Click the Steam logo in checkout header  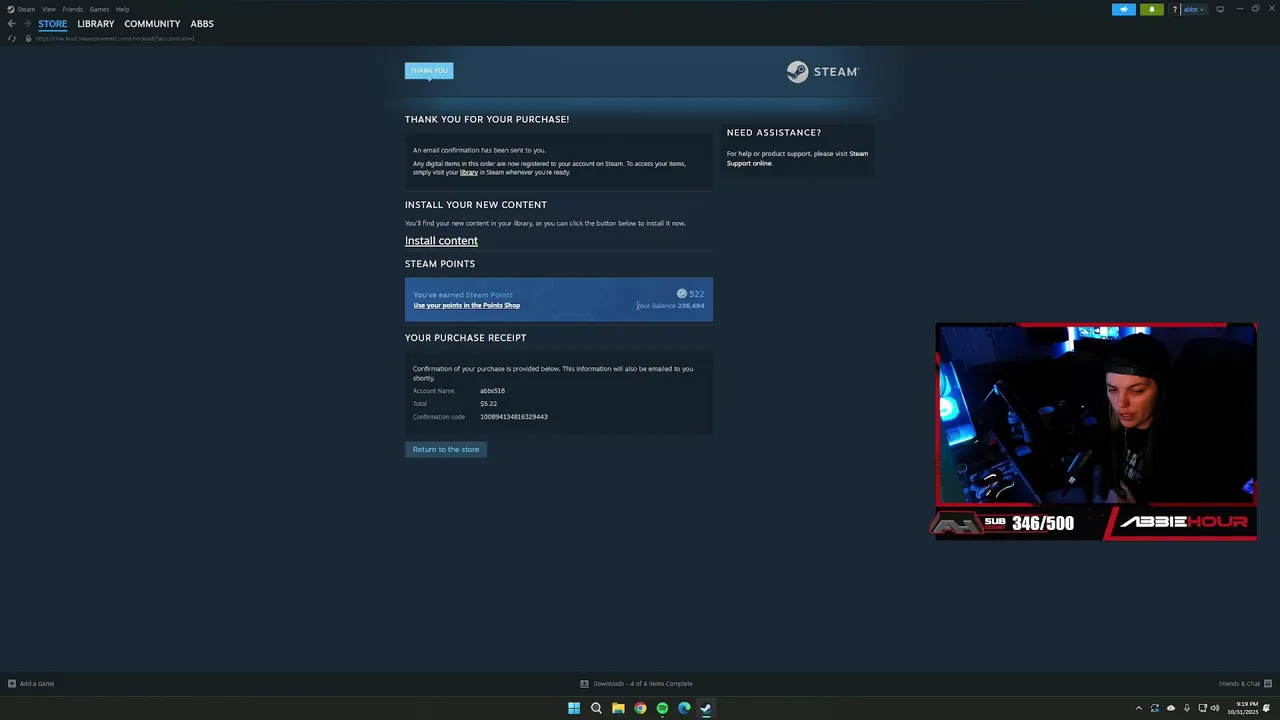click(822, 71)
